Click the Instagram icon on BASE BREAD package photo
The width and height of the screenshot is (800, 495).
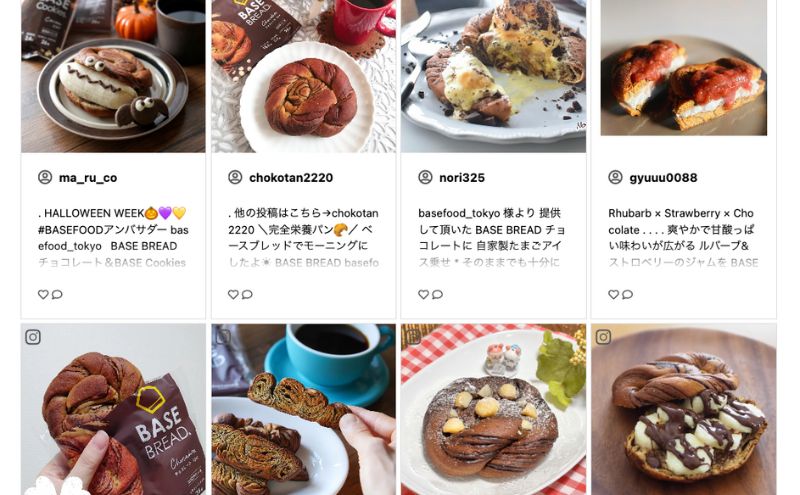(x=33, y=337)
